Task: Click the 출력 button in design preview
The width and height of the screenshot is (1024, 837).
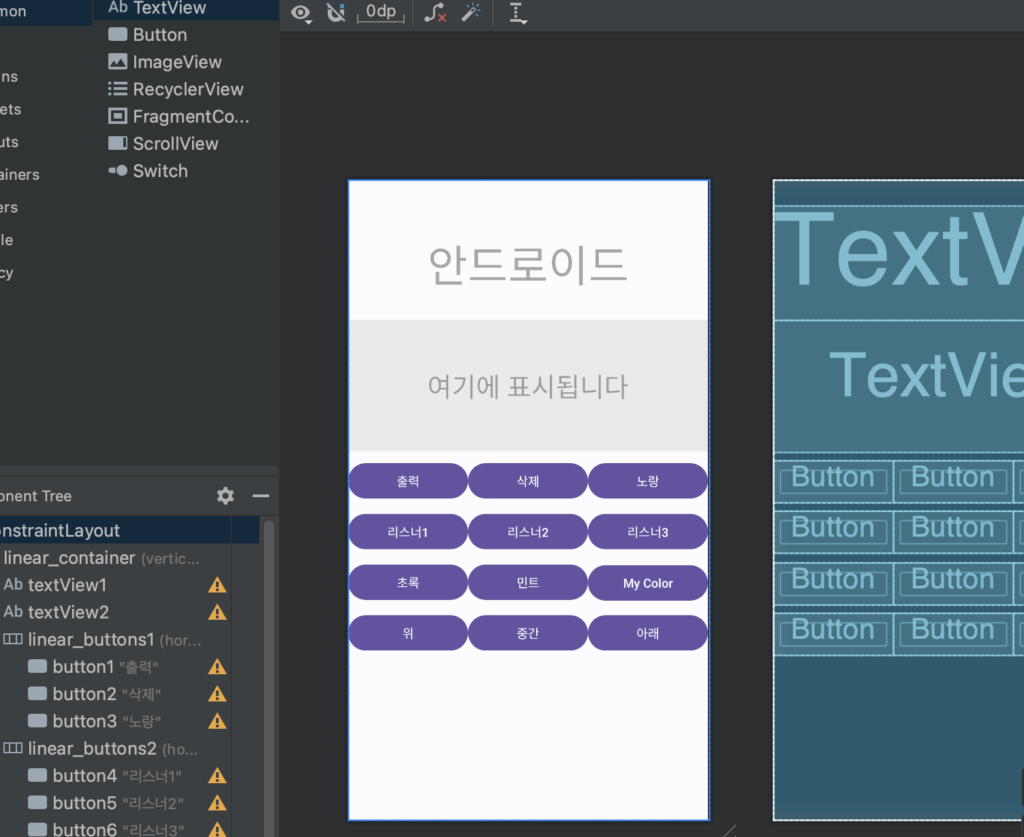Action: (408, 481)
